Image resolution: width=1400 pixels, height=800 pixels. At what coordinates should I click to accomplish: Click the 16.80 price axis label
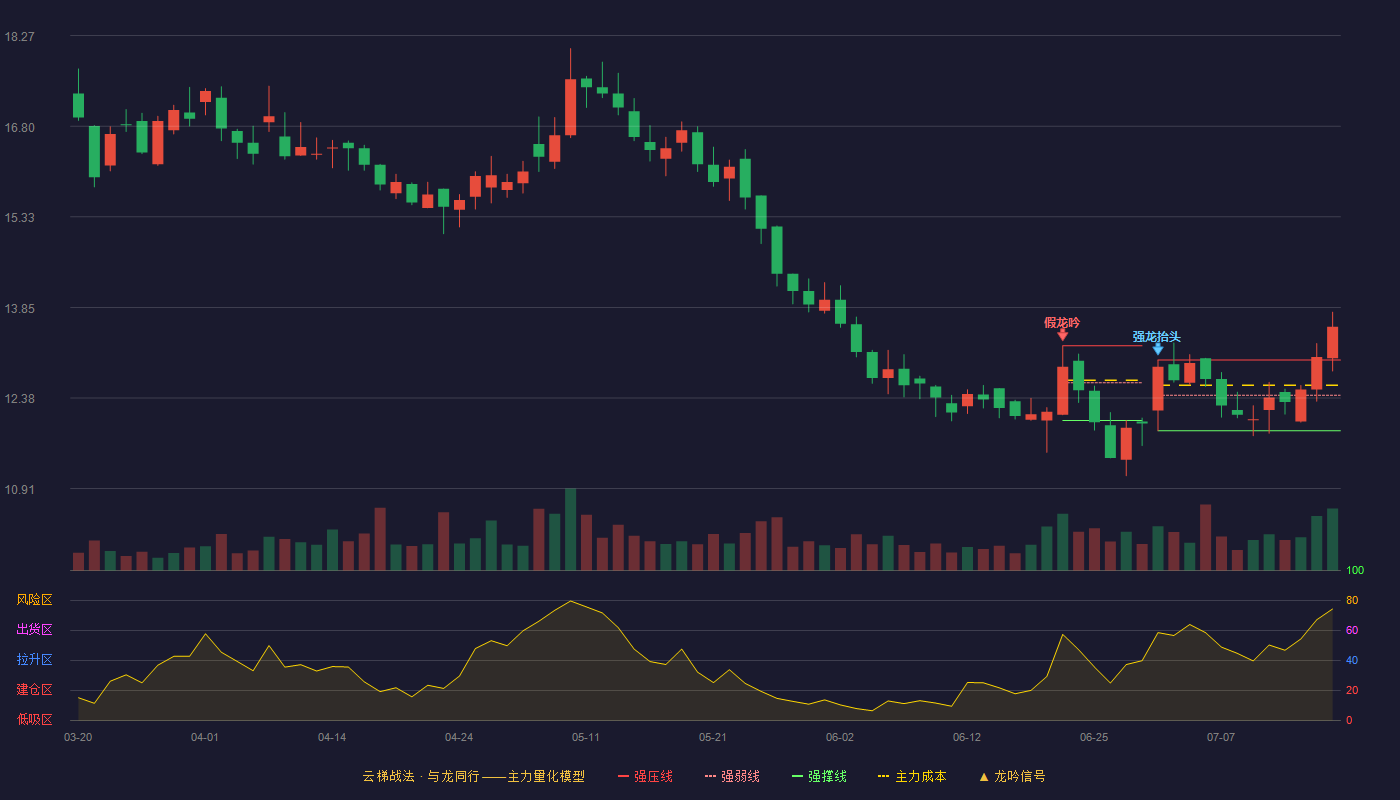tap(19, 127)
